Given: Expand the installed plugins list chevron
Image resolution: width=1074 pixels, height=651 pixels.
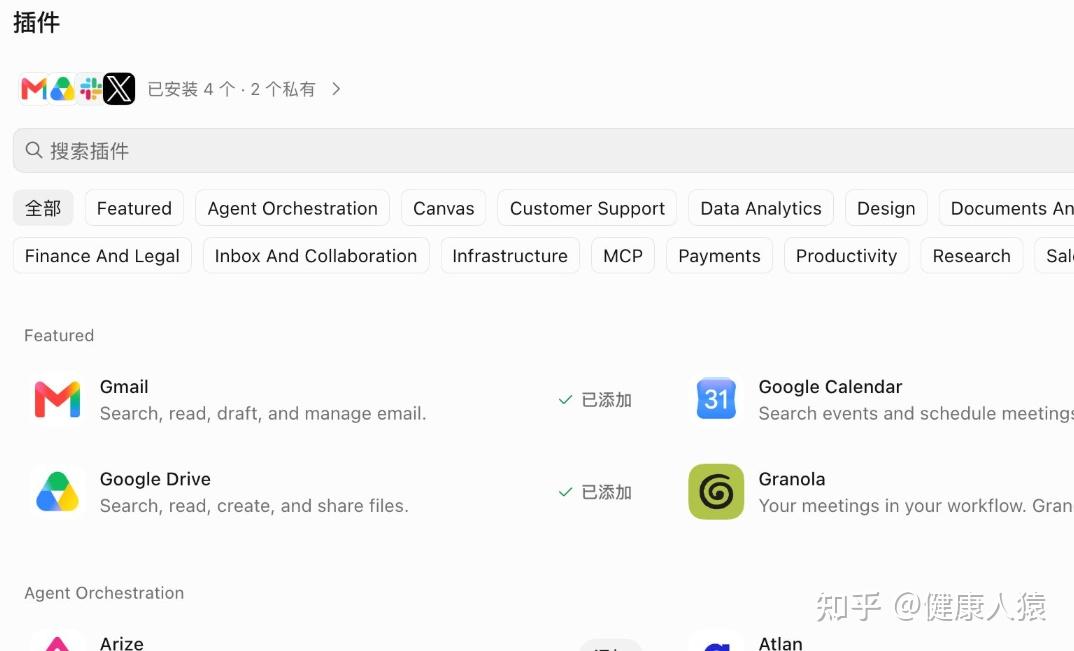Looking at the screenshot, I should tap(336, 89).
